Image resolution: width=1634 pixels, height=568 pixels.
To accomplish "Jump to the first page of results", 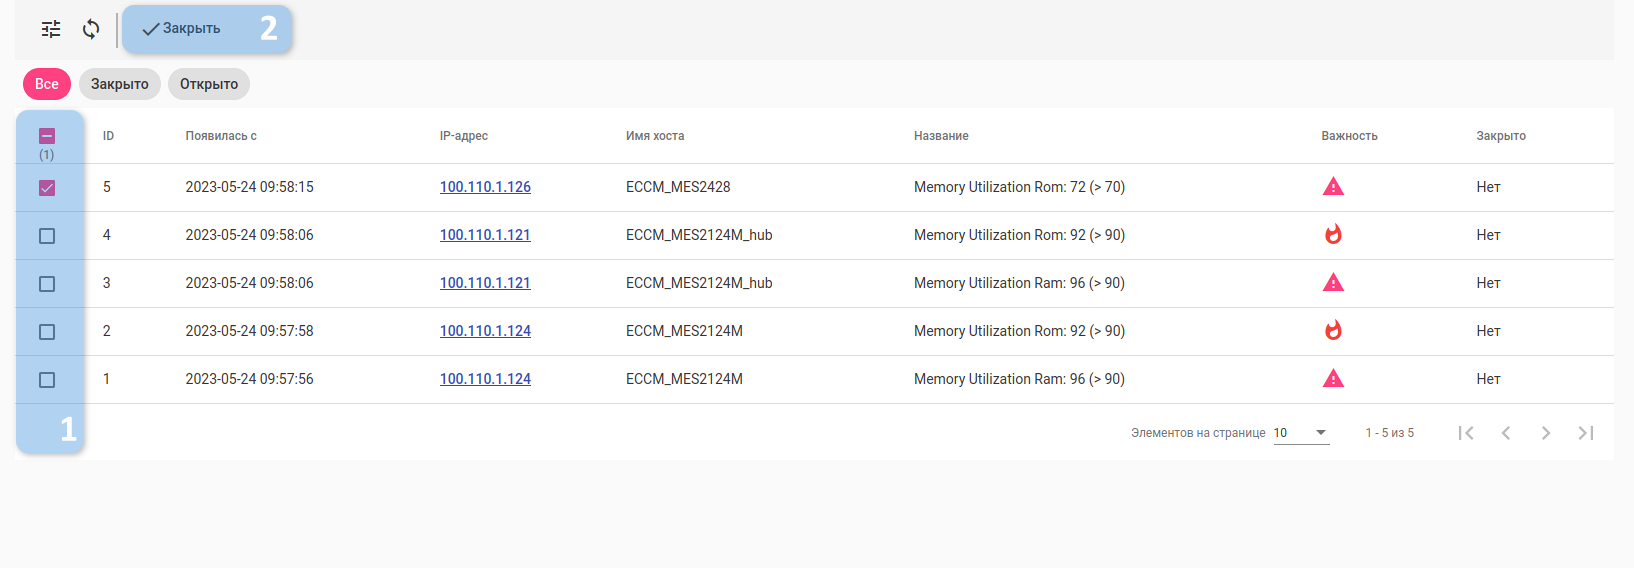I will coord(1465,433).
